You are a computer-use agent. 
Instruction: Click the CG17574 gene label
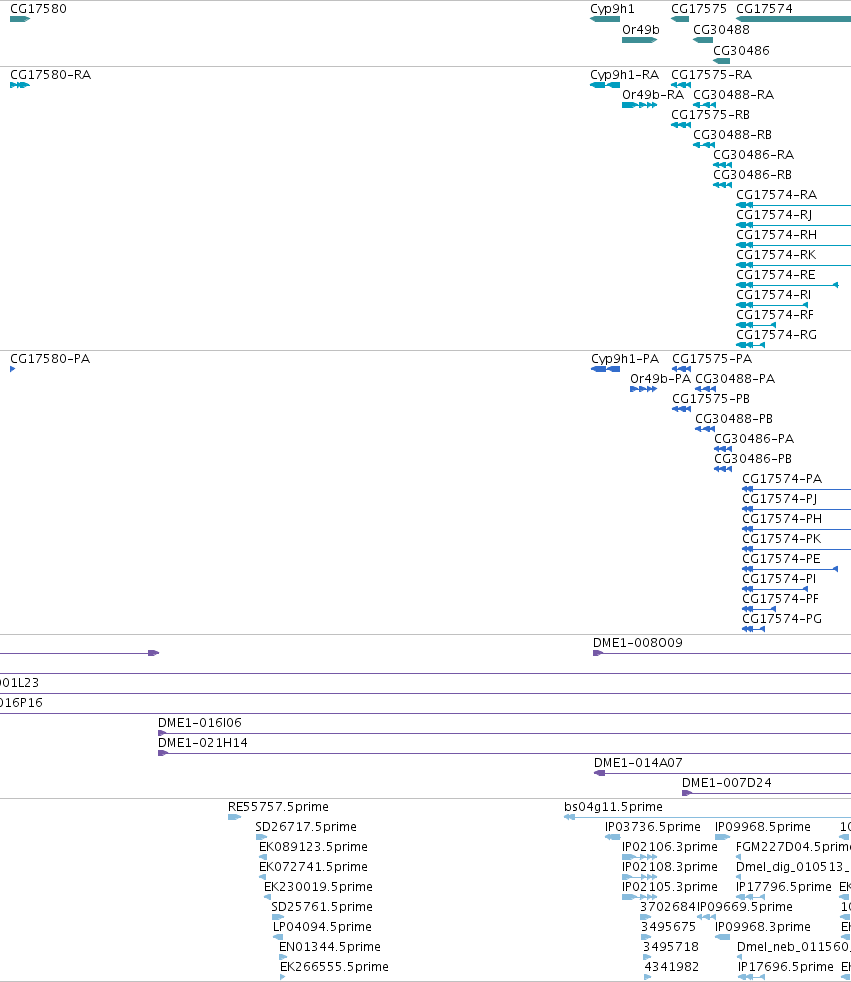(764, 9)
